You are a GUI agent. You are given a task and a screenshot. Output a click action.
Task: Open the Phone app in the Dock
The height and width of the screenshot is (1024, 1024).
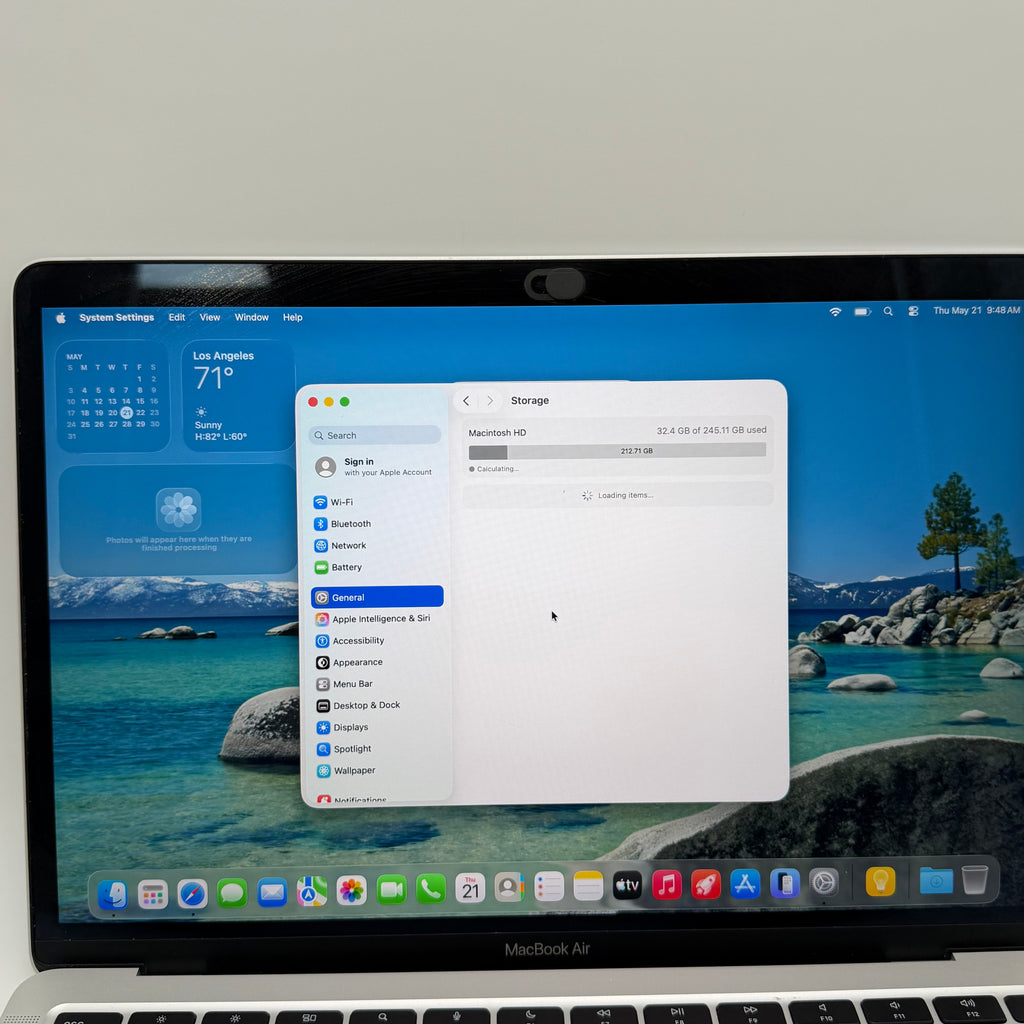click(x=431, y=889)
